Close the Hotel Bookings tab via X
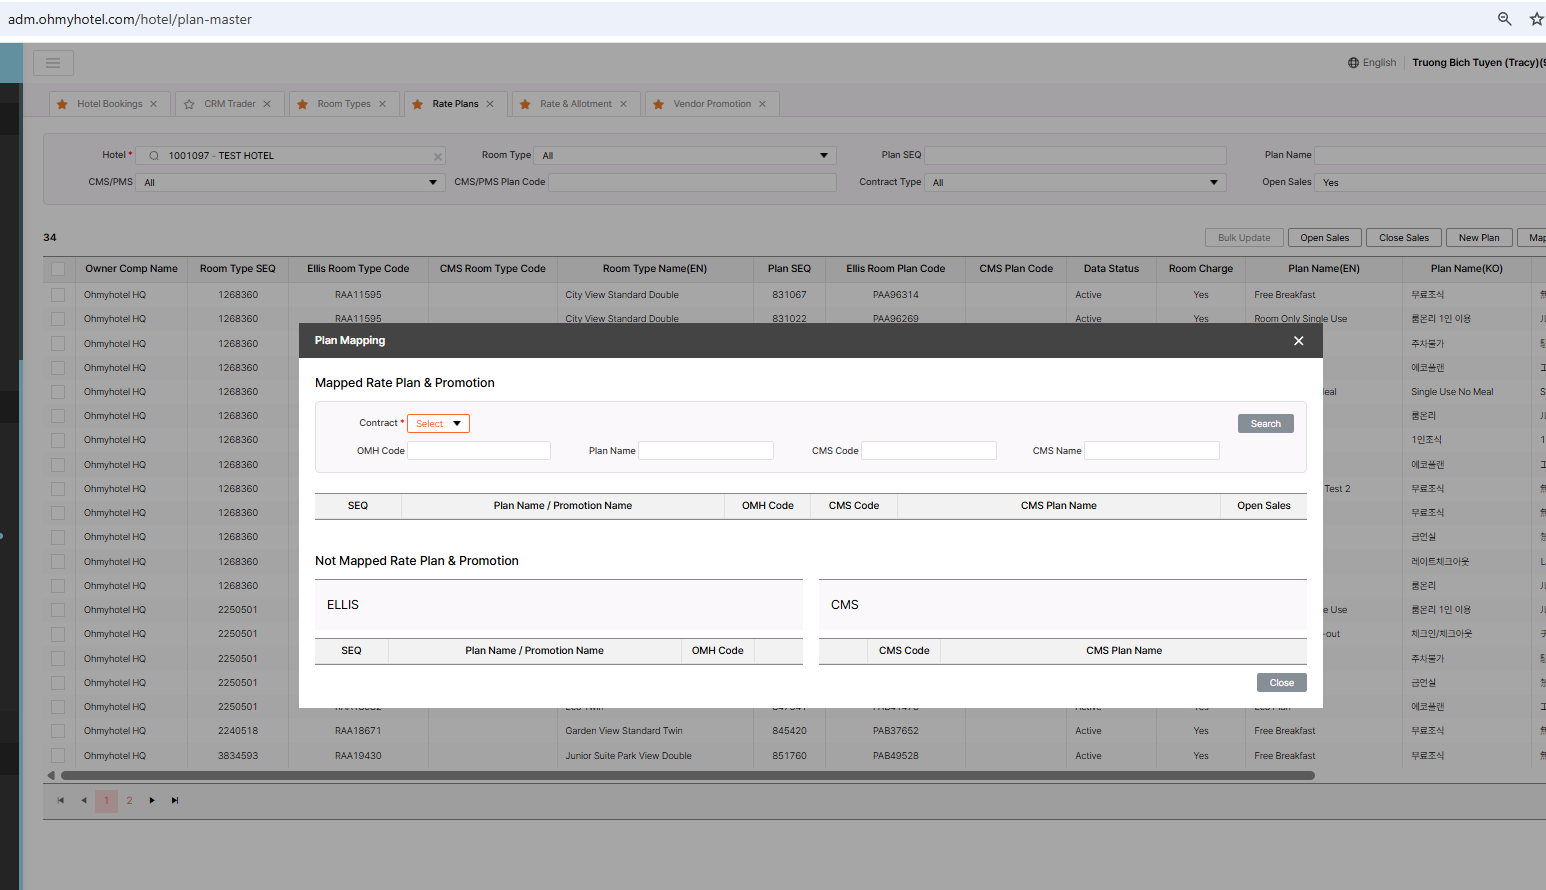 pyautogui.click(x=153, y=104)
